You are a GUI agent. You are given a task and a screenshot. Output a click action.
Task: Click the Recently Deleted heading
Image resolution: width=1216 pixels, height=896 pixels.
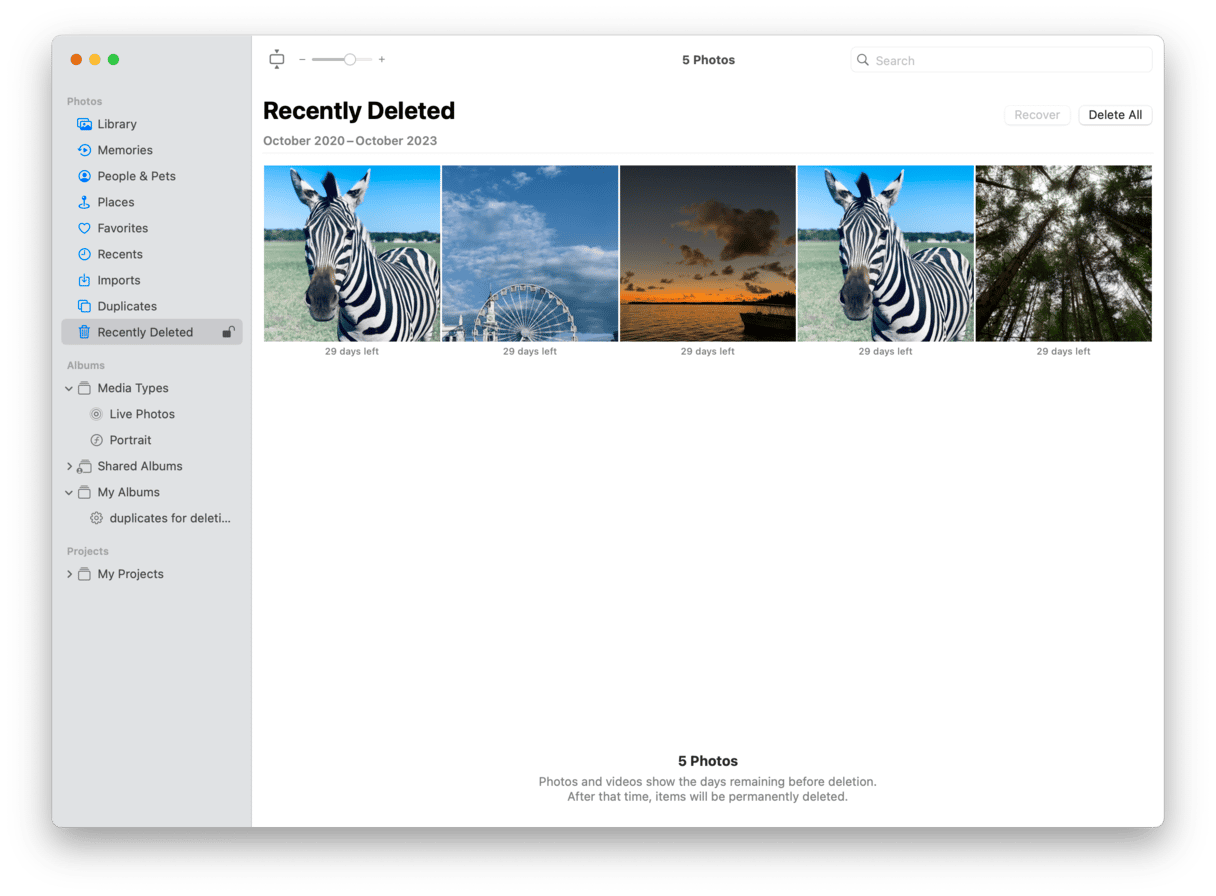[359, 111]
